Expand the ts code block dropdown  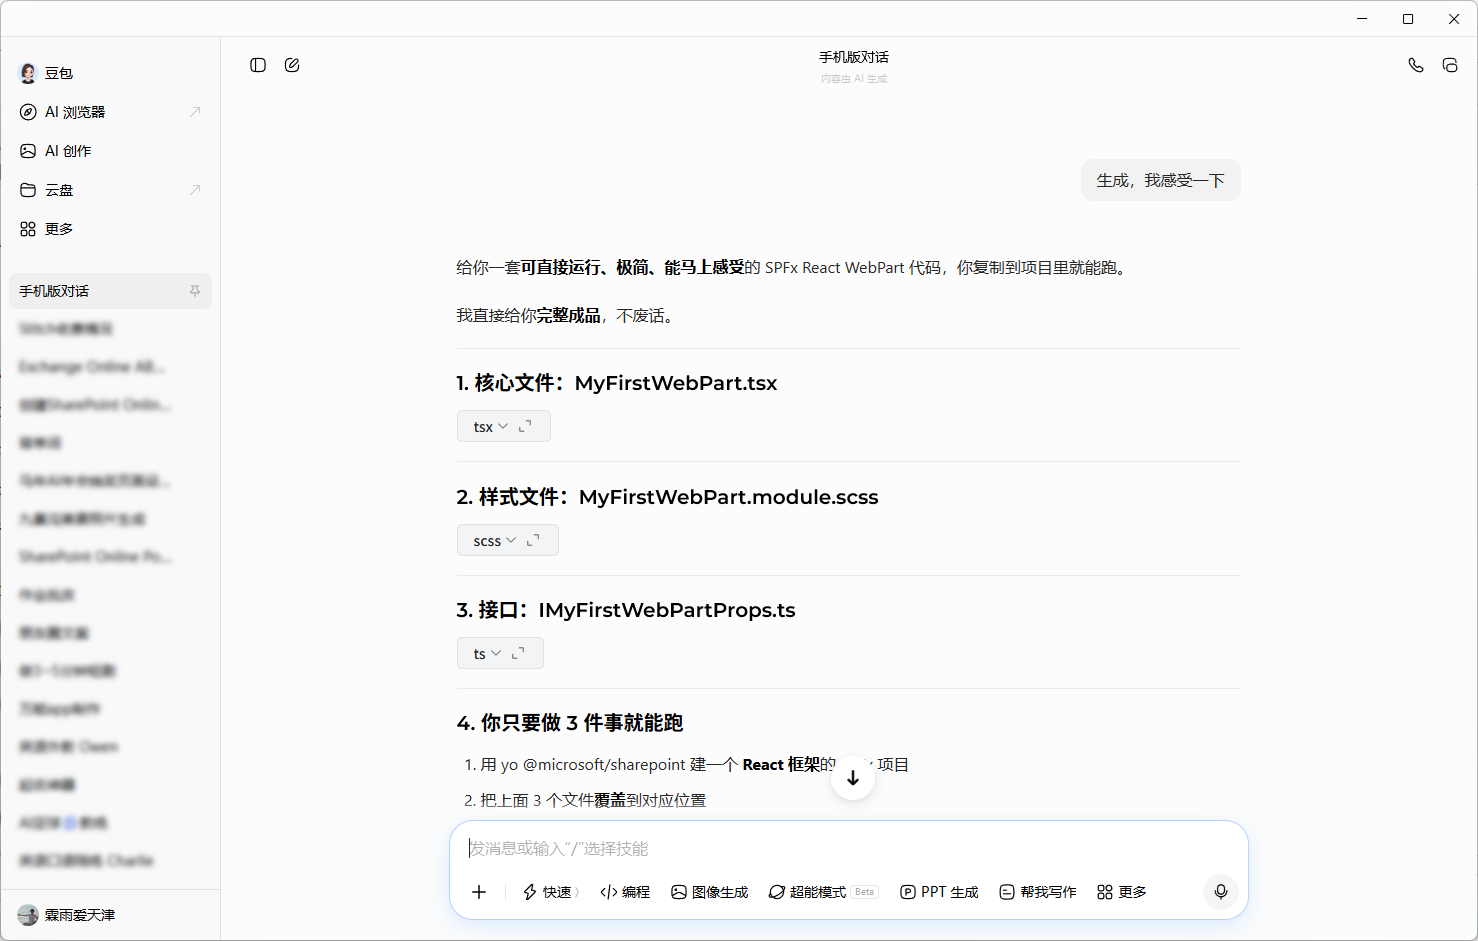pos(487,654)
